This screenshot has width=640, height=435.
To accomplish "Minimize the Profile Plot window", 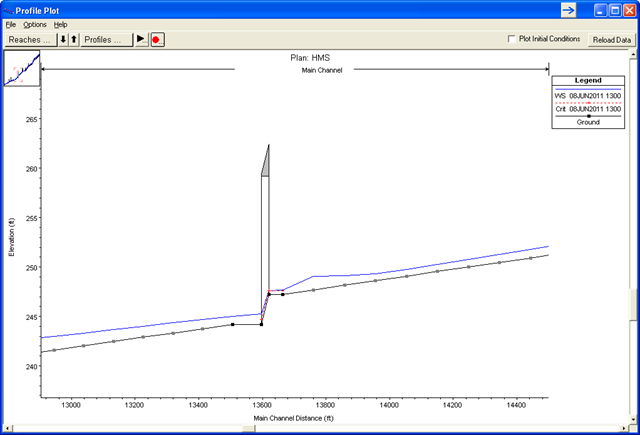I will click(600, 11).
